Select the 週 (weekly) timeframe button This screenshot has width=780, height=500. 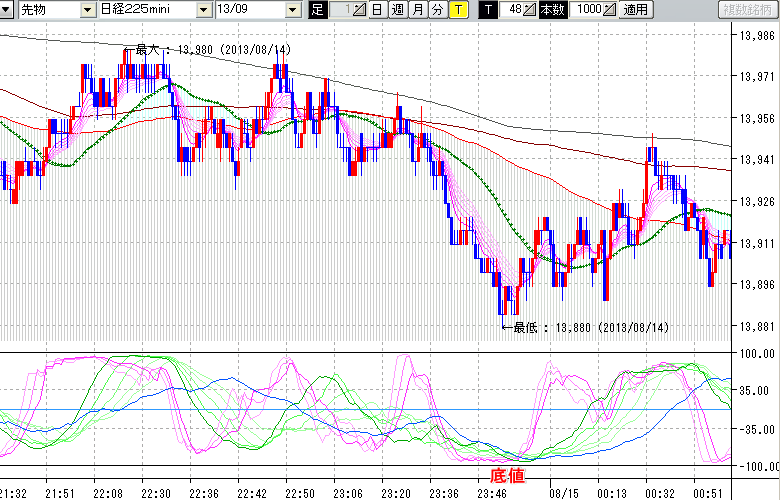[397, 10]
